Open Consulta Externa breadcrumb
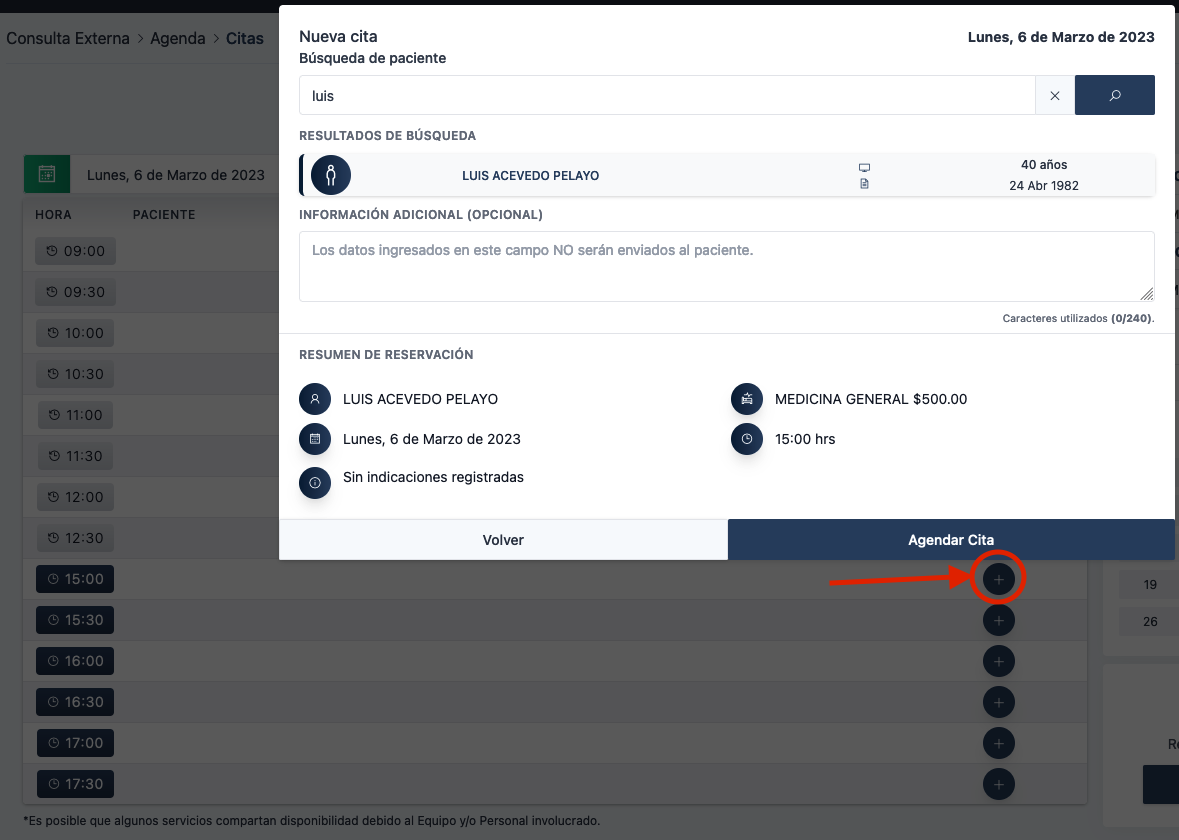 pyautogui.click(x=68, y=39)
